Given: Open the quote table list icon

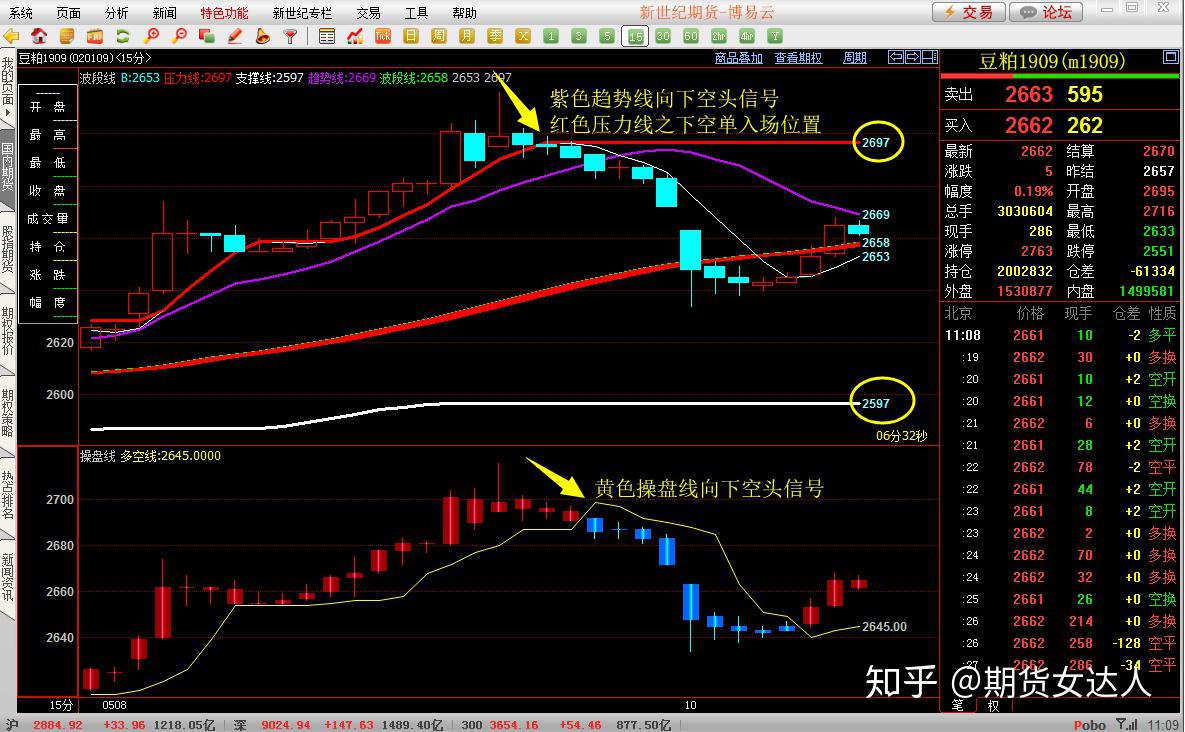Looking at the screenshot, I should tap(326, 36).
